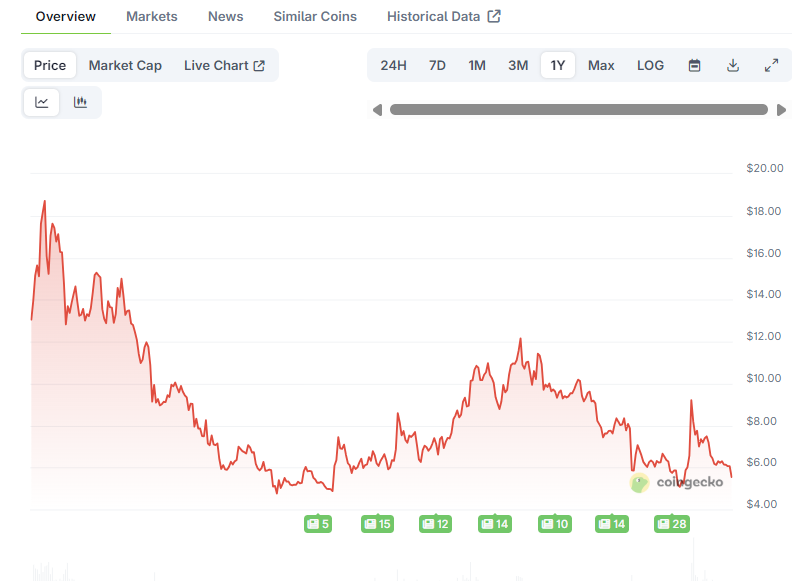The height and width of the screenshot is (581, 812).
Task: Open Live Chart external link
Action: click(224, 65)
